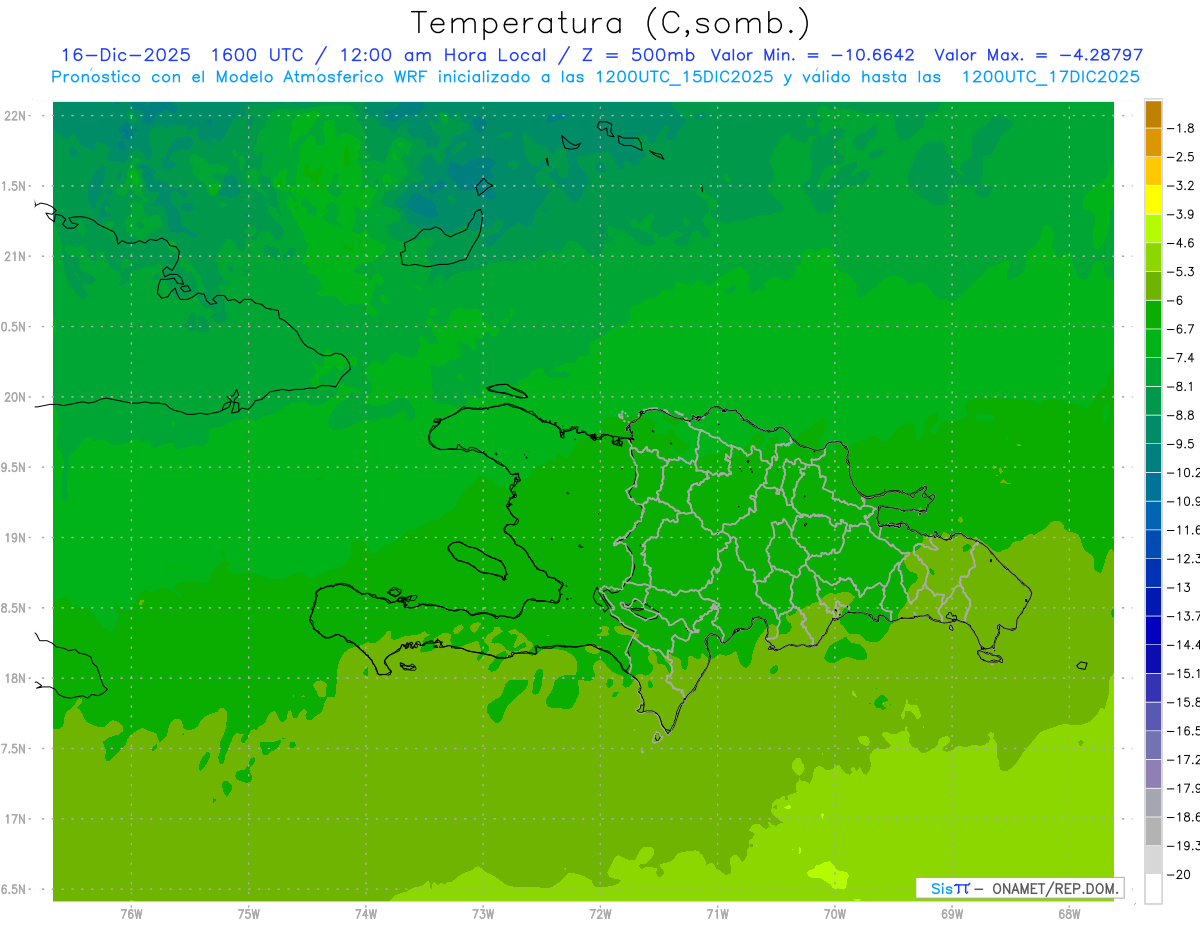This screenshot has width=1200, height=927.
Task: Pick the dark orange swatch above -1.8
Action: pyautogui.click(x=1153, y=114)
